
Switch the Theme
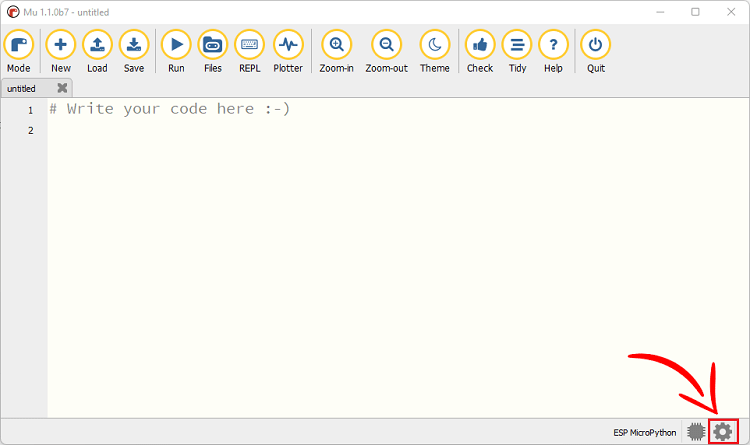tap(435, 51)
